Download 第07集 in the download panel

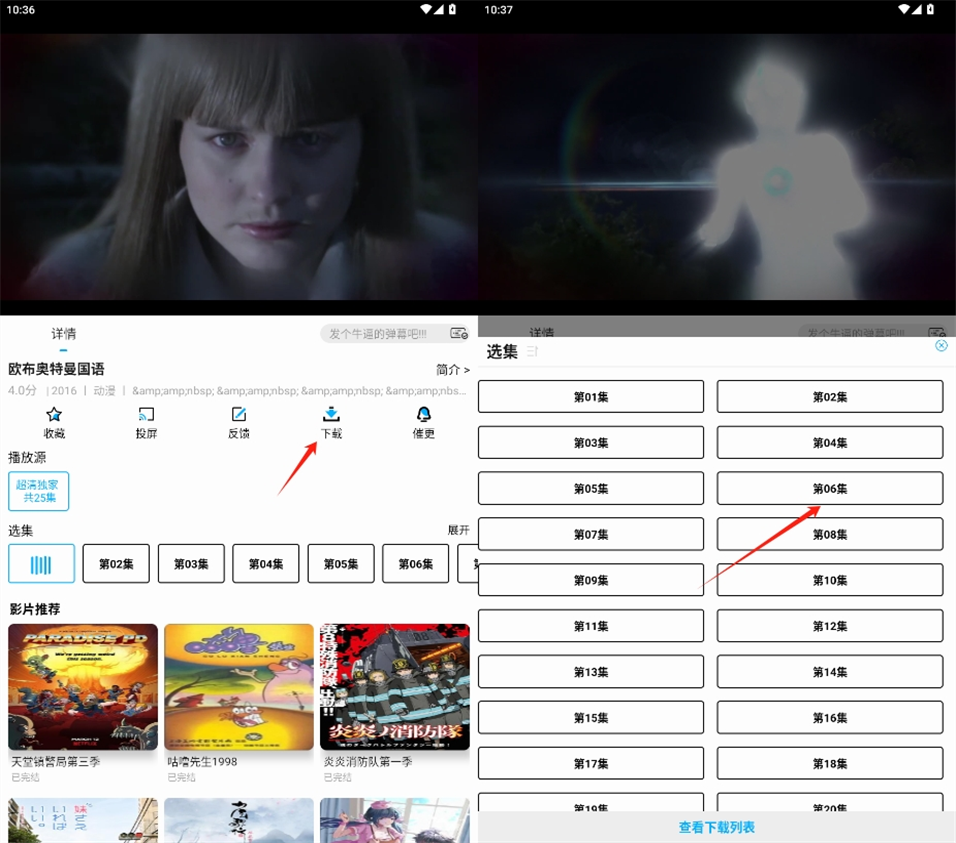pos(591,534)
